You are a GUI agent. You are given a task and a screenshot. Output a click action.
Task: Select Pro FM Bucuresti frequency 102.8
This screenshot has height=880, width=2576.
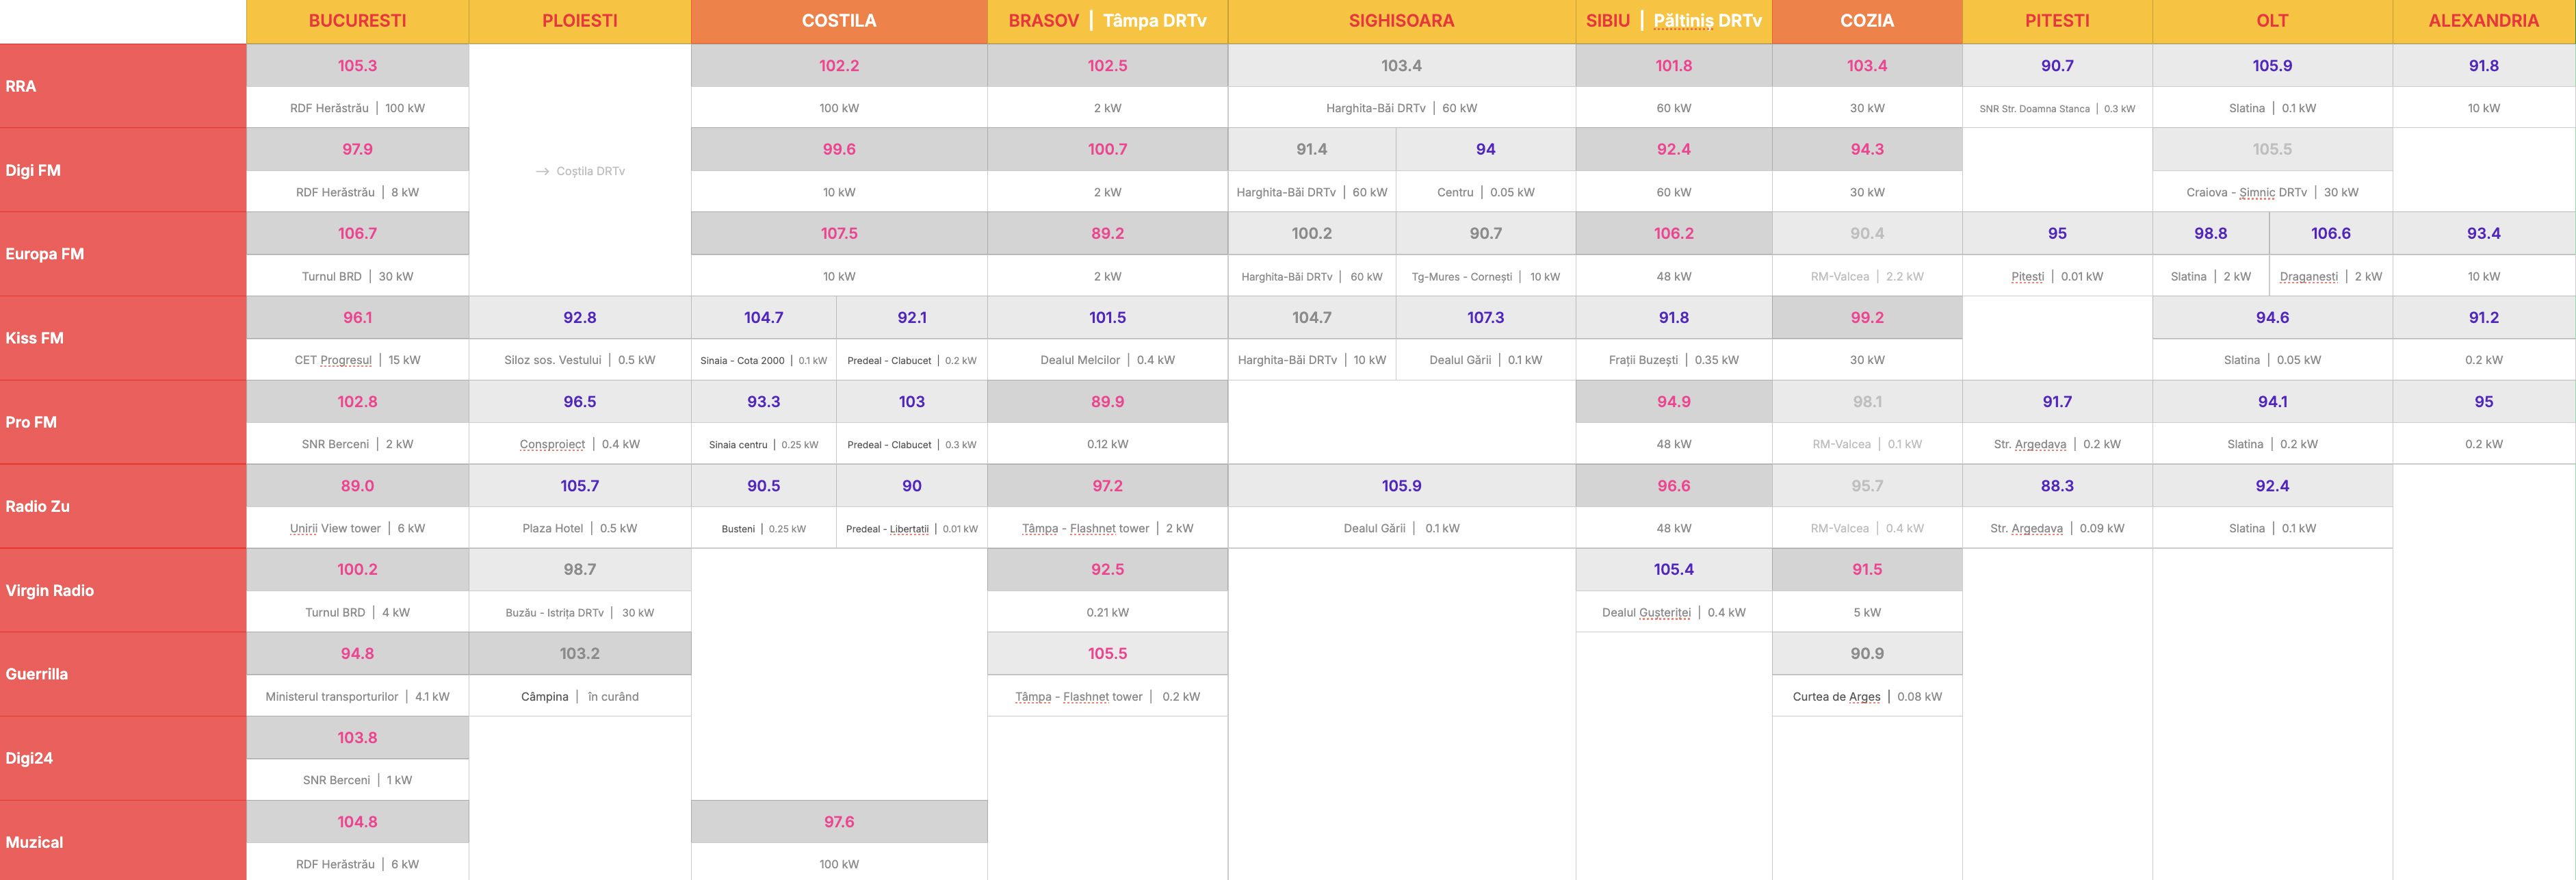[x=357, y=401]
